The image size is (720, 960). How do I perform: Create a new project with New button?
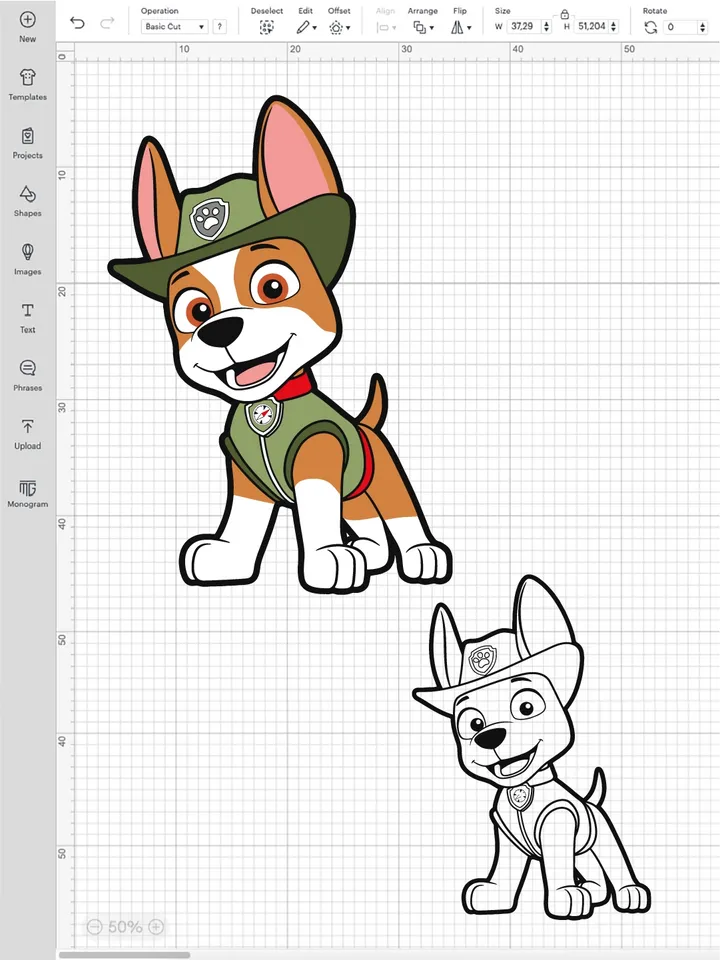coord(27,26)
